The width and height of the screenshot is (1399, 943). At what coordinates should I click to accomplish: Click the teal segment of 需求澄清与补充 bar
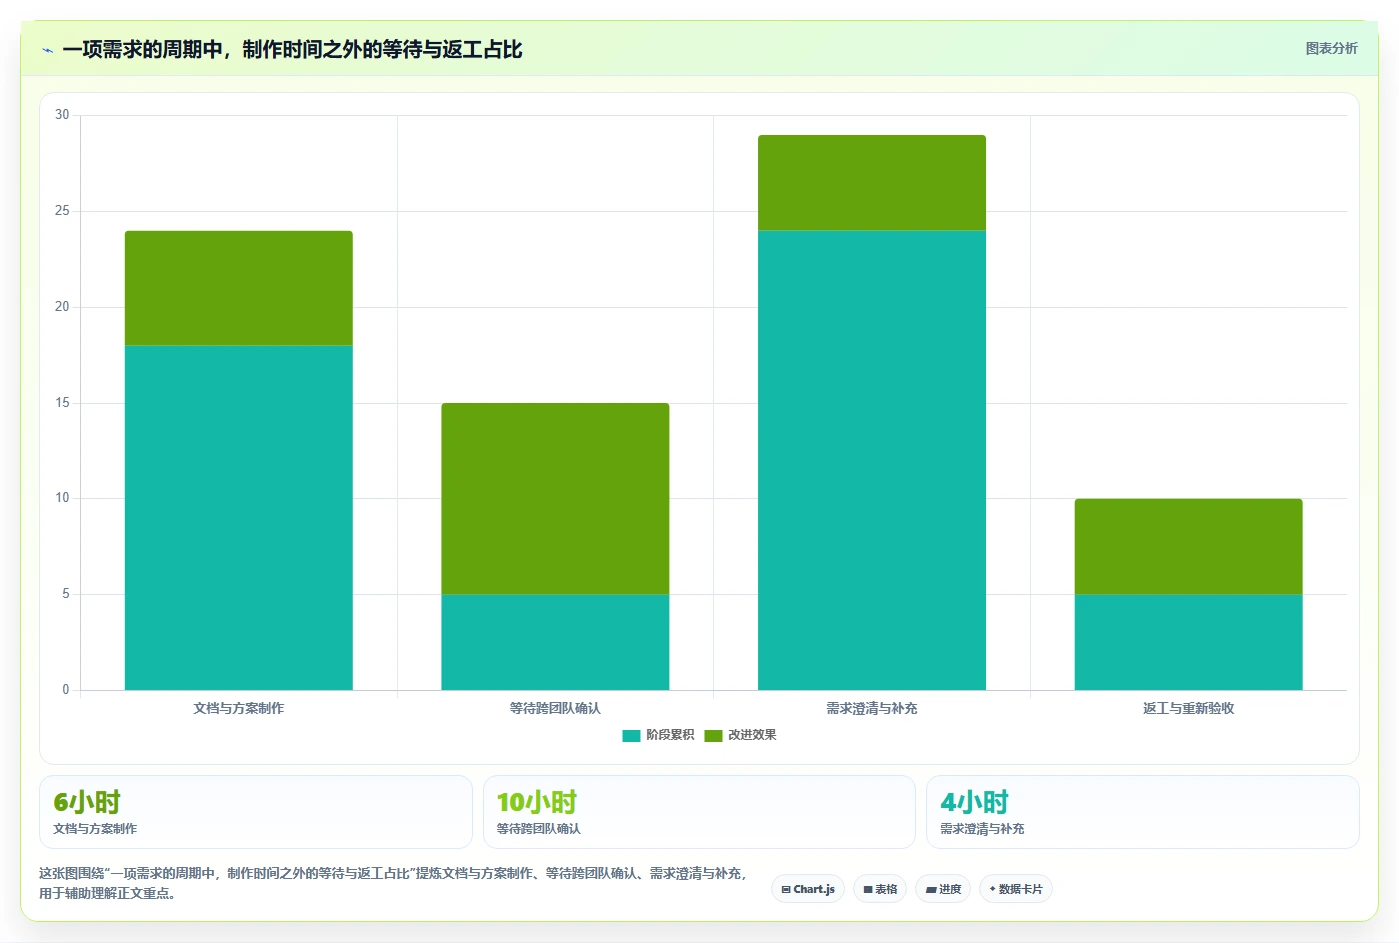tap(872, 460)
